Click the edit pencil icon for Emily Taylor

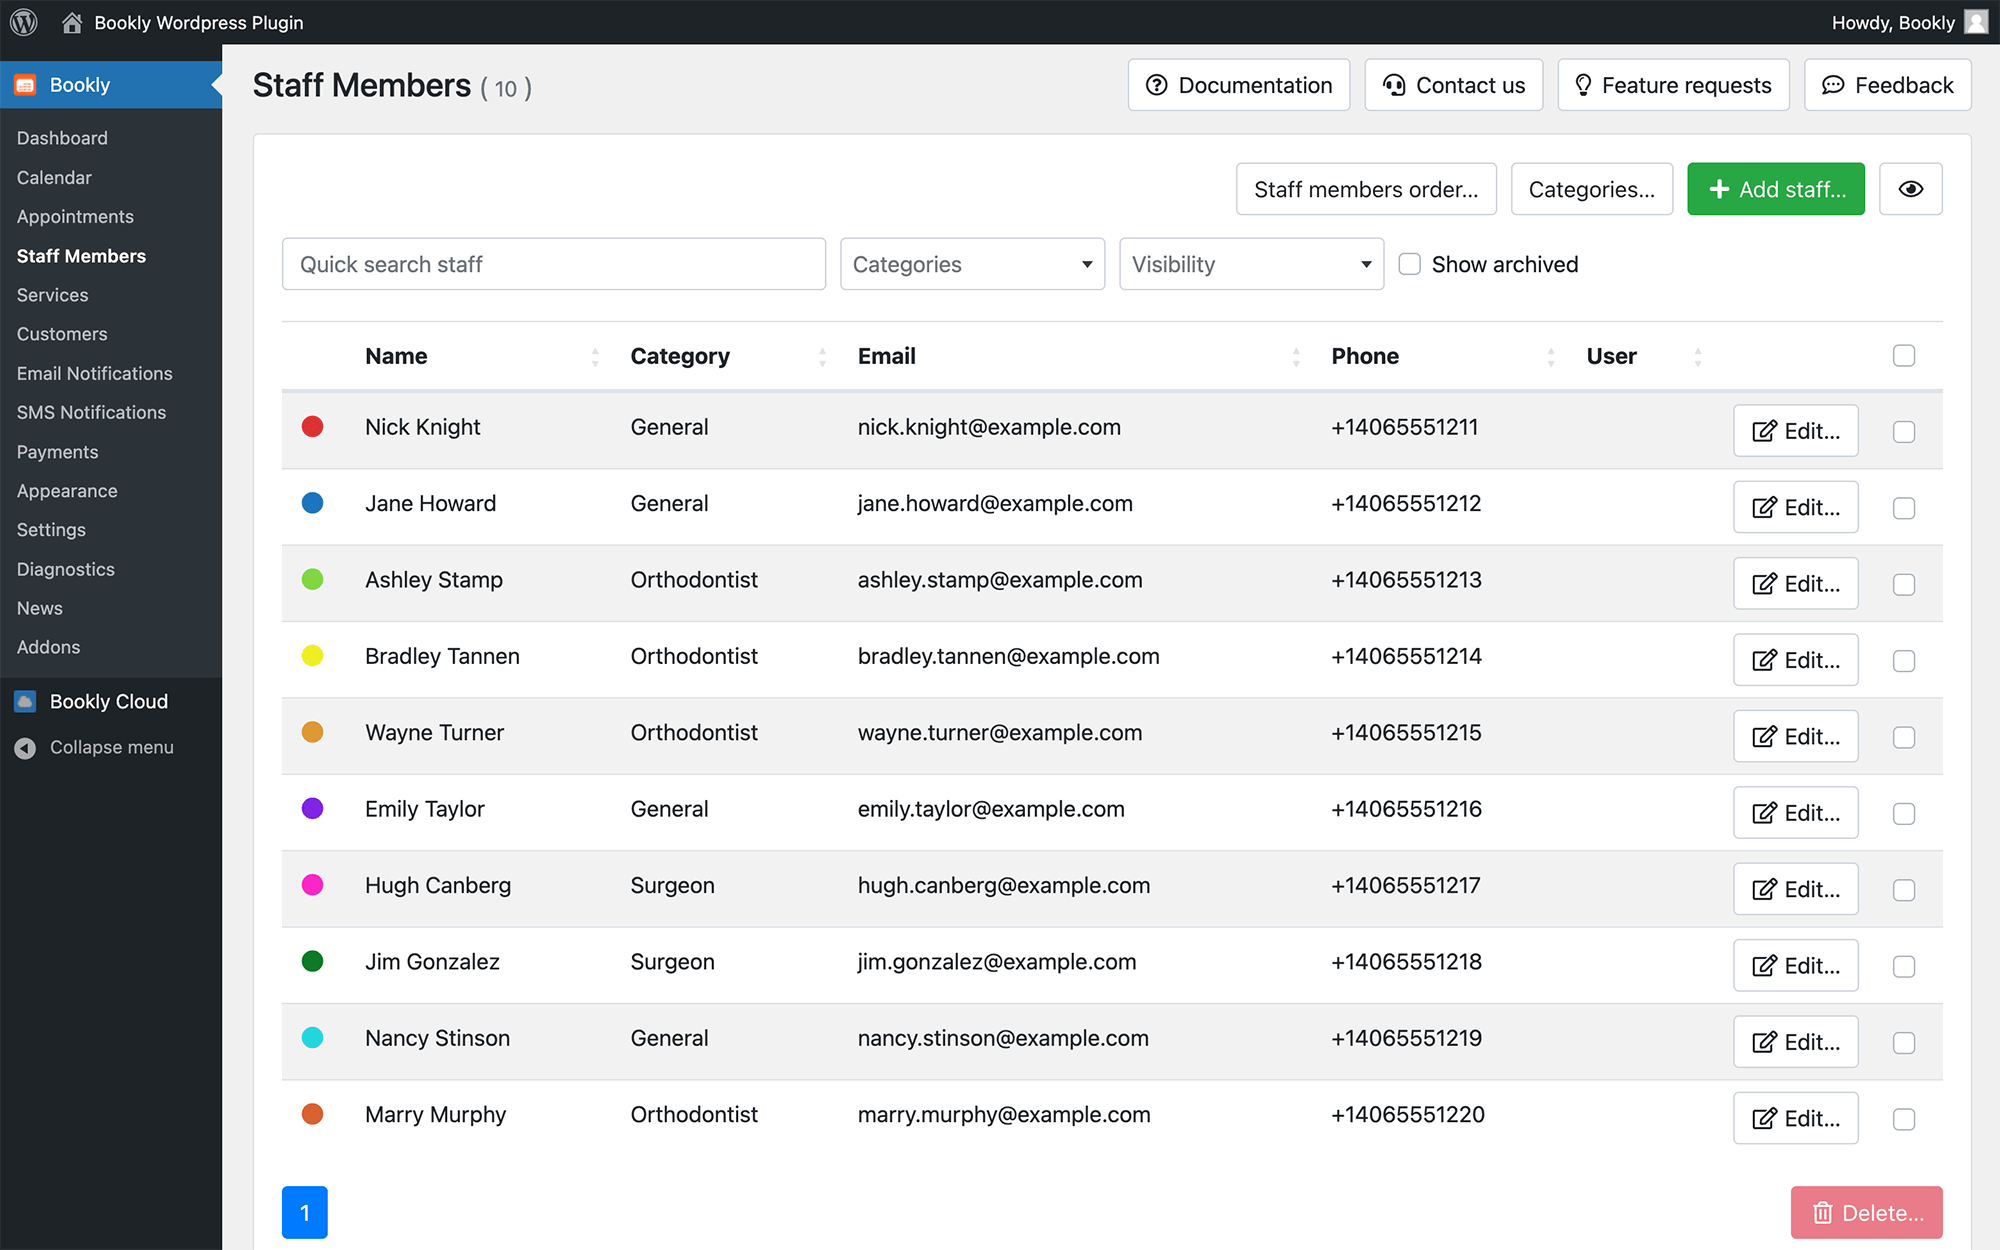click(1765, 813)
